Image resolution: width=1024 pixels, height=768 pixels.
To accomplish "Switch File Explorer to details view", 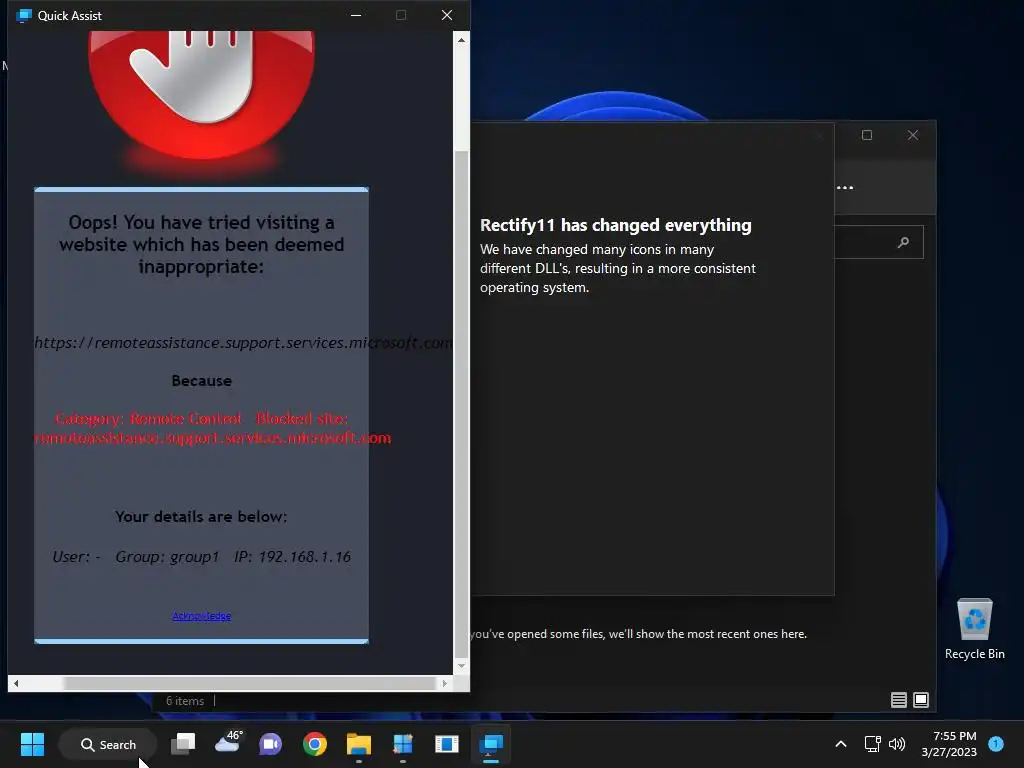I will [899, 700].
